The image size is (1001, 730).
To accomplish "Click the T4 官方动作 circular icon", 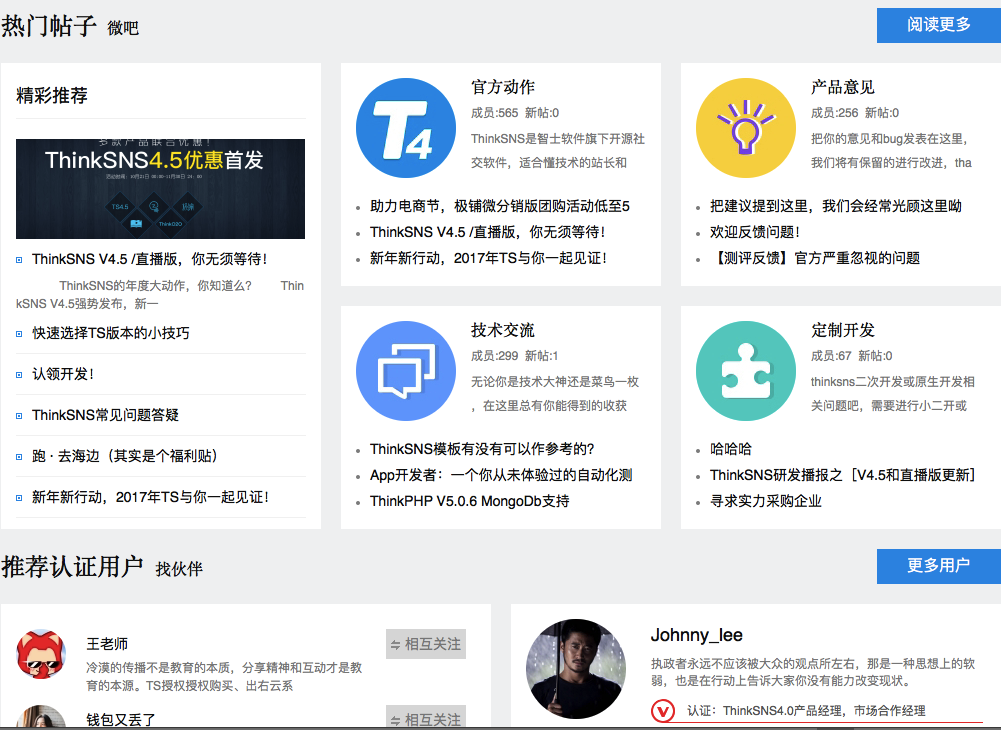I will [x=405, y=127].
